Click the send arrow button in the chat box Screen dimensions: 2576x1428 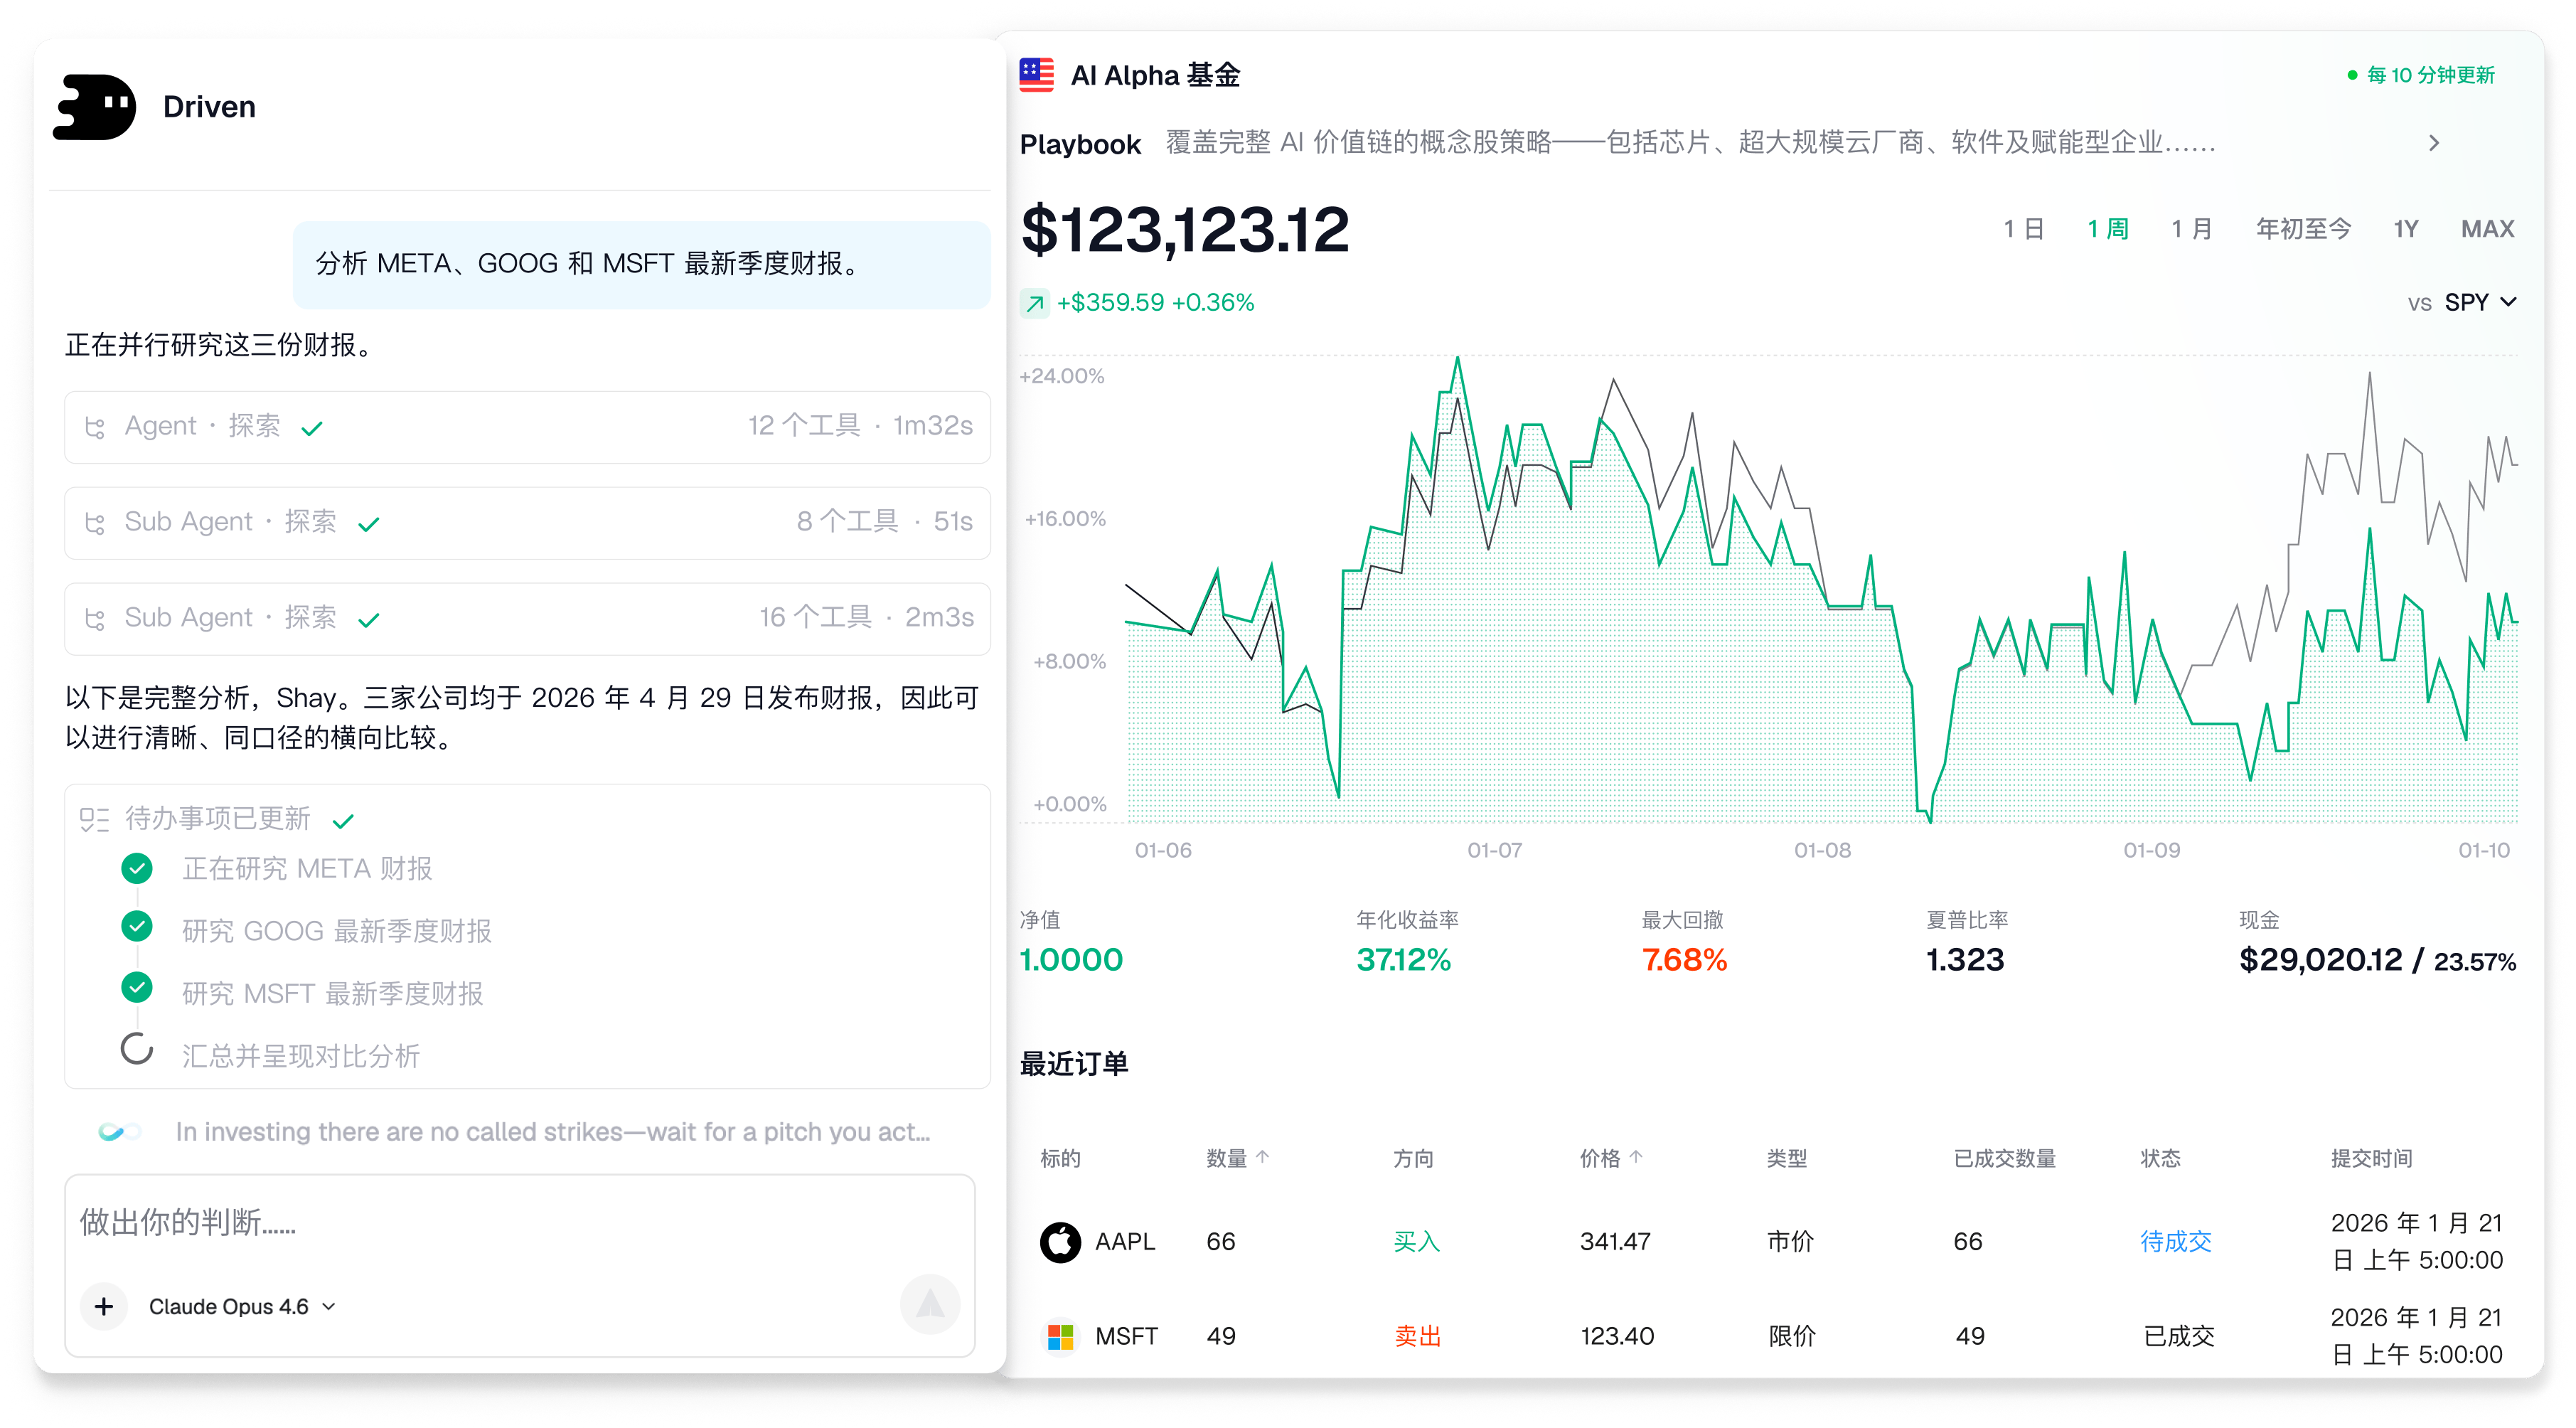tap(930, 1303)
